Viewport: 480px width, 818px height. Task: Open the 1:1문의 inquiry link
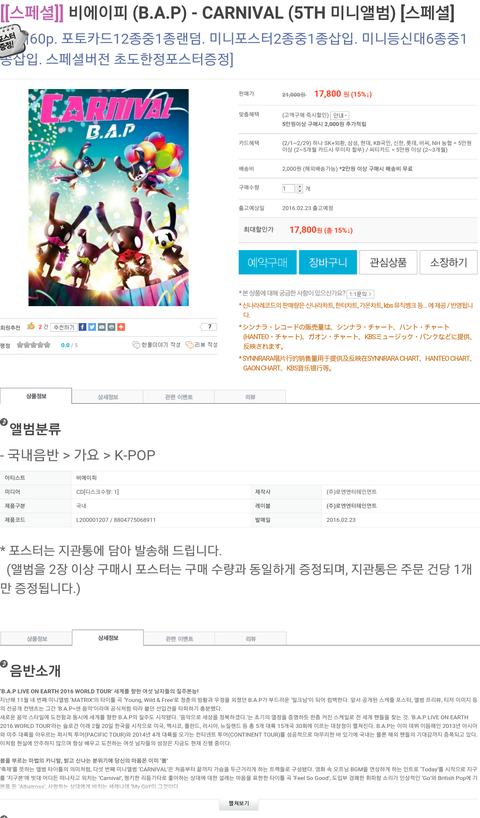point(360,294)
